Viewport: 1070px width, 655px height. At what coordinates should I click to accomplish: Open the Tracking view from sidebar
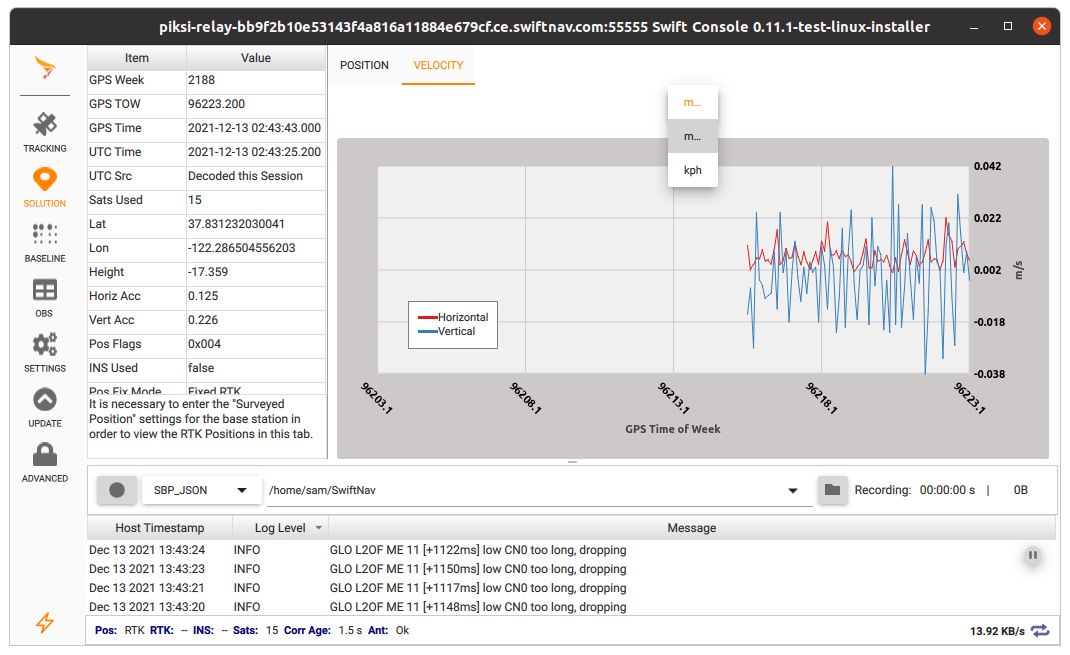tap(45, 132)
